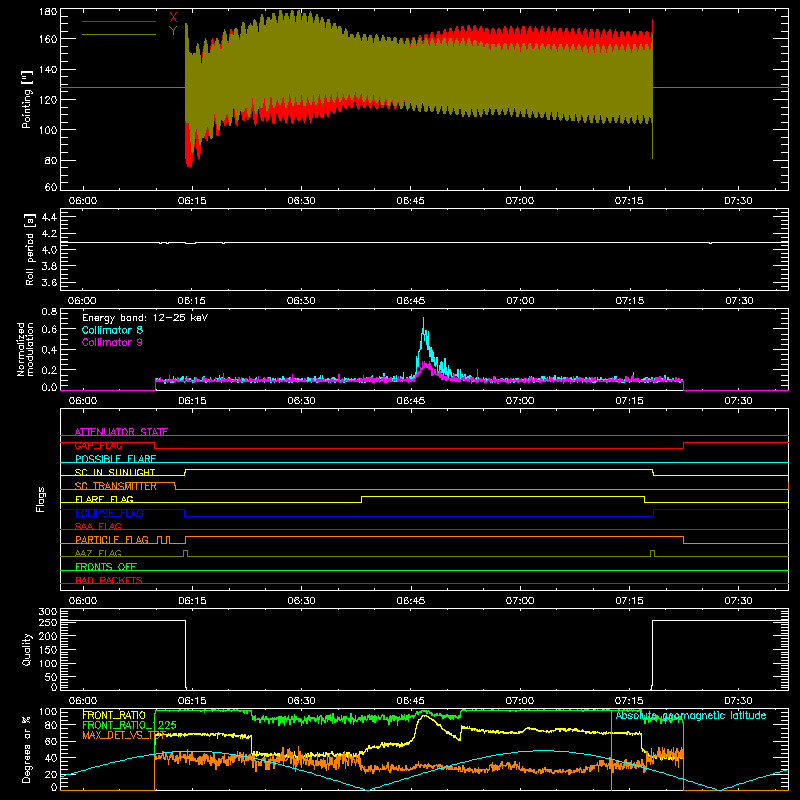Click the olive Y legend letter

coord(173,31)
